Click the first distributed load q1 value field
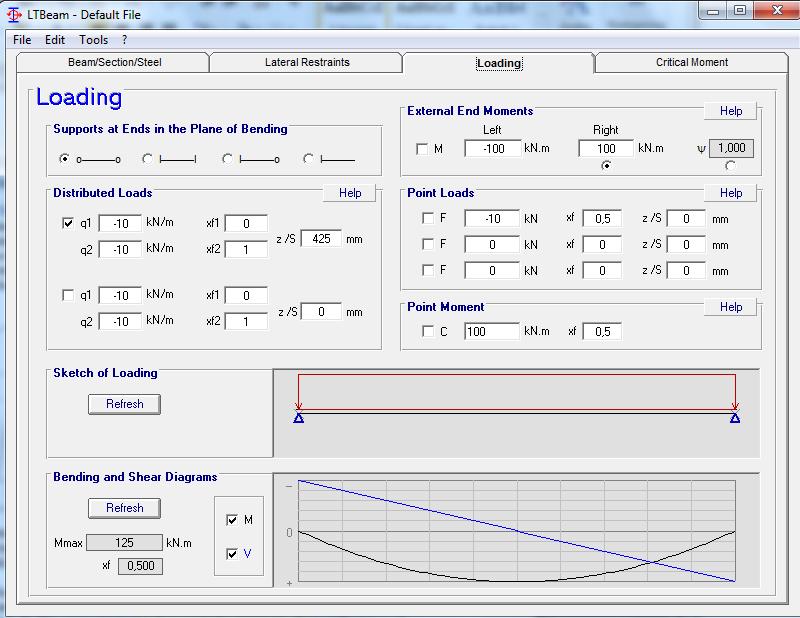 pos(120,224)
